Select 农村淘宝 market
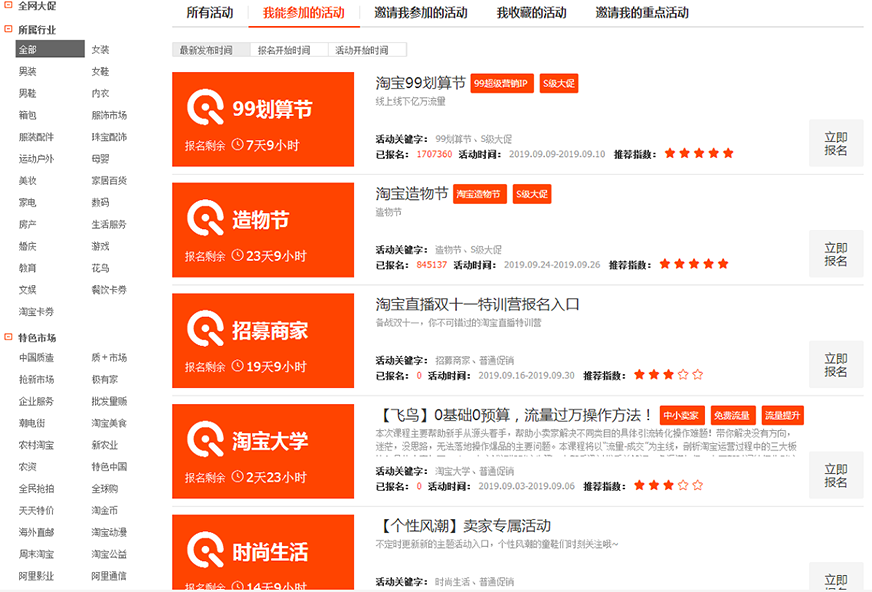 (x=36, y=445)
